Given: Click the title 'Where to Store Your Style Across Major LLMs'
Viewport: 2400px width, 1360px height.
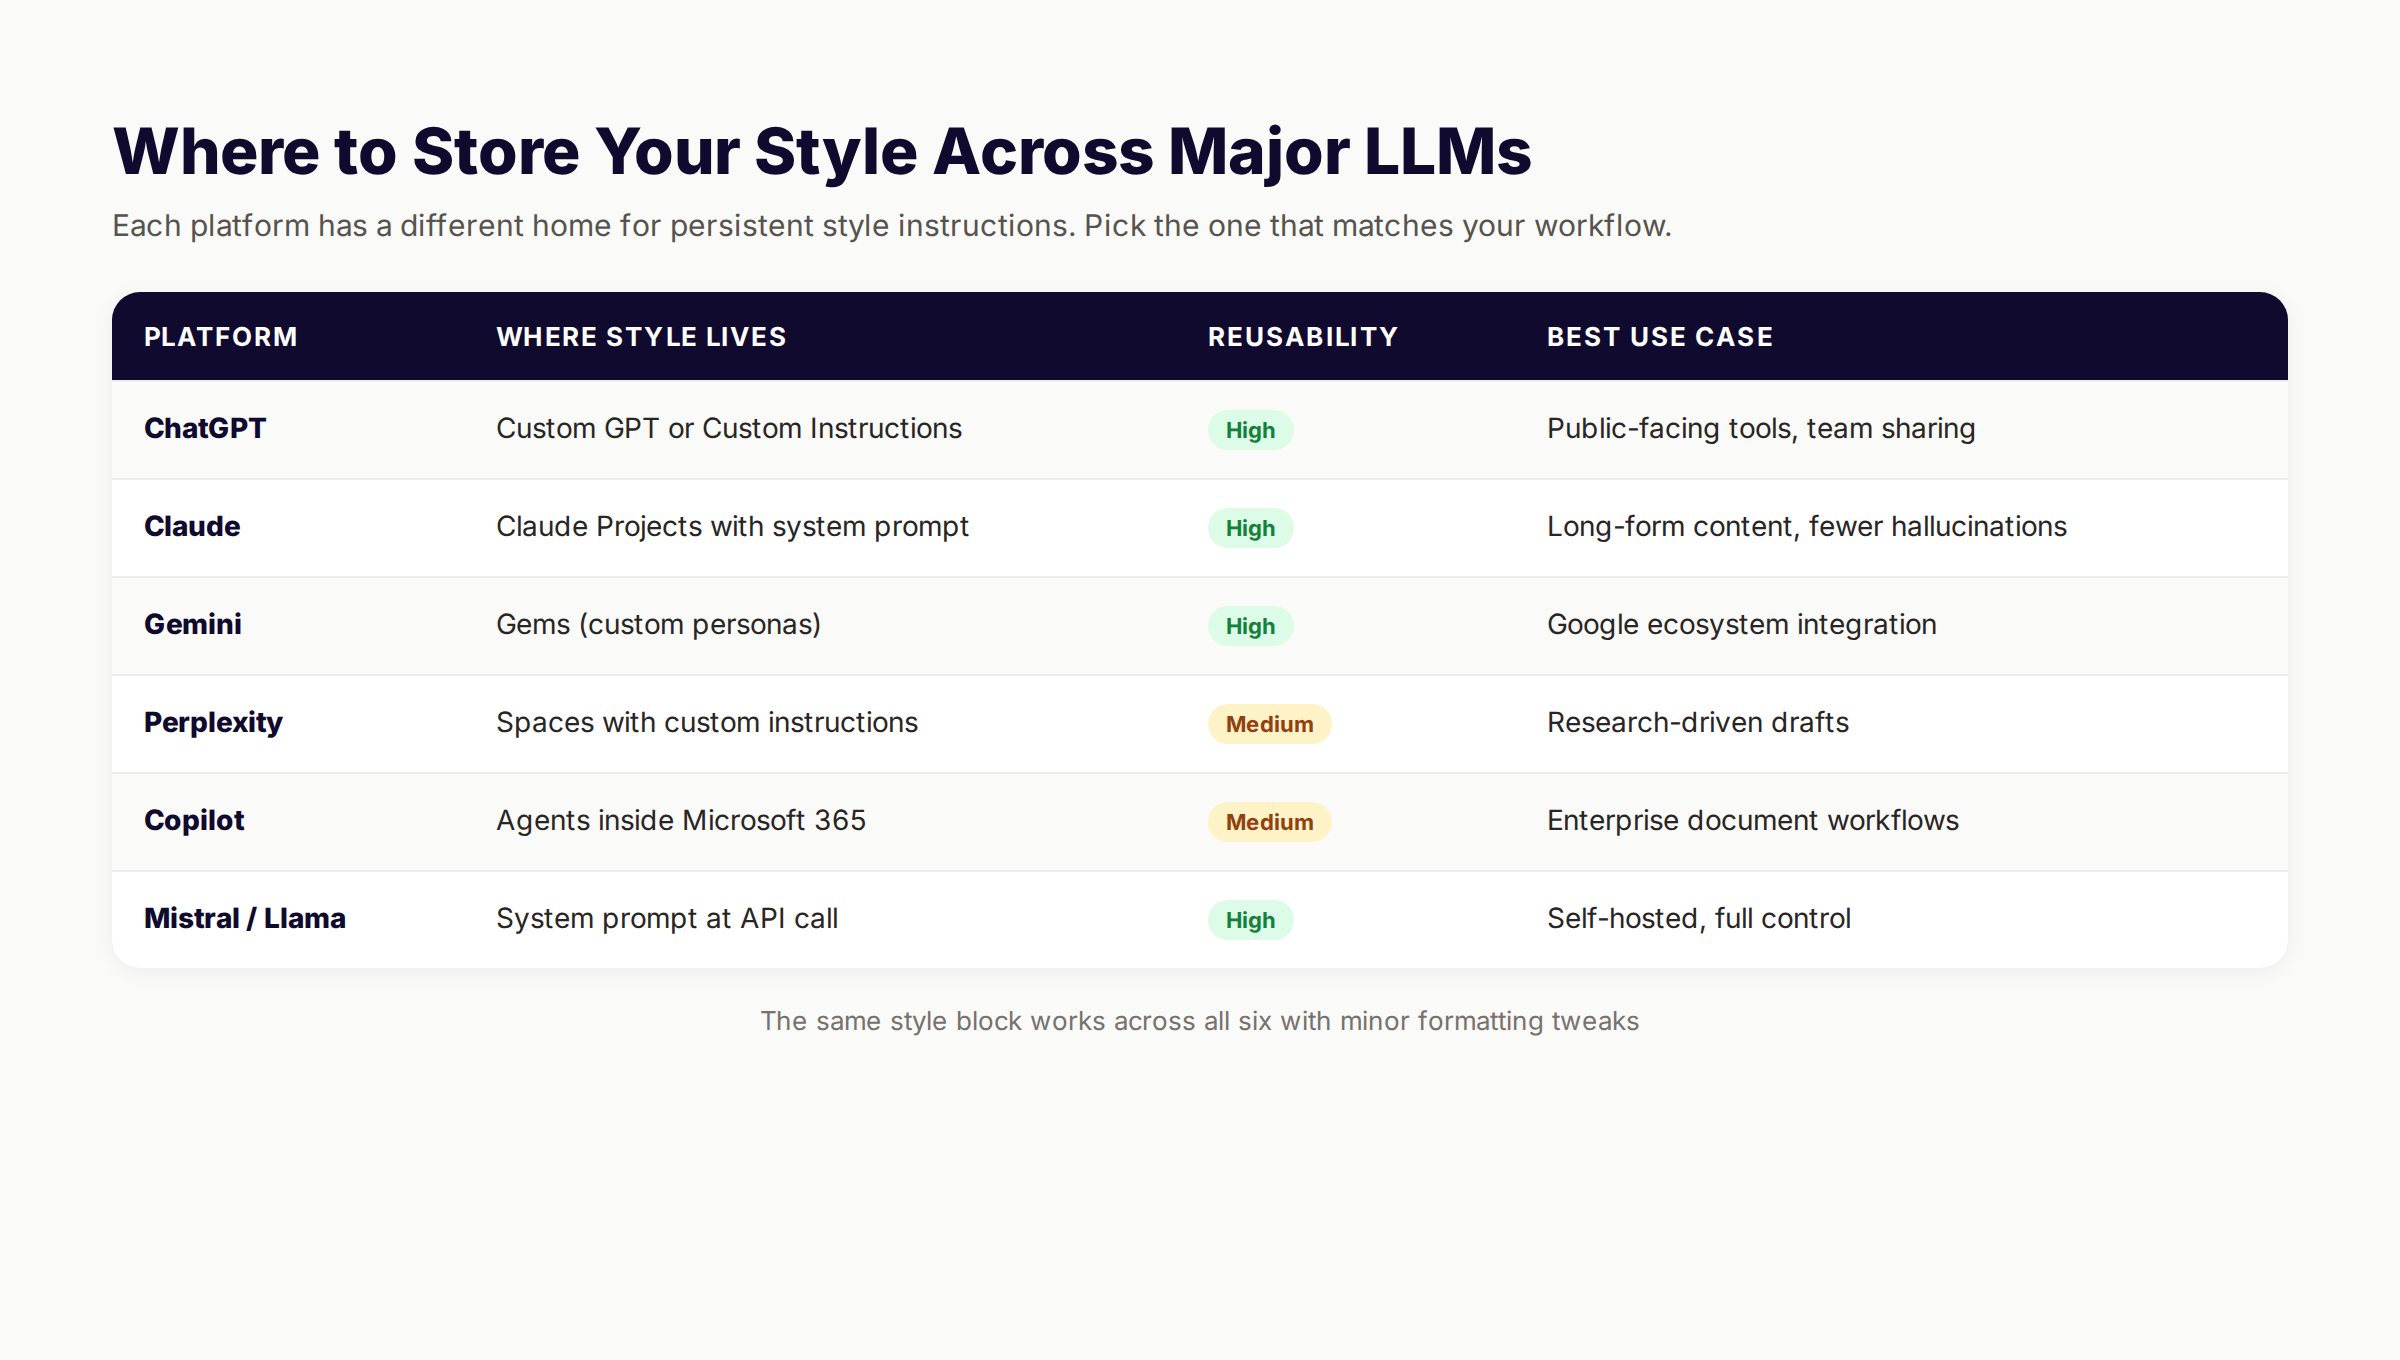Looking at the screenshot, I should tap(822, 152).
